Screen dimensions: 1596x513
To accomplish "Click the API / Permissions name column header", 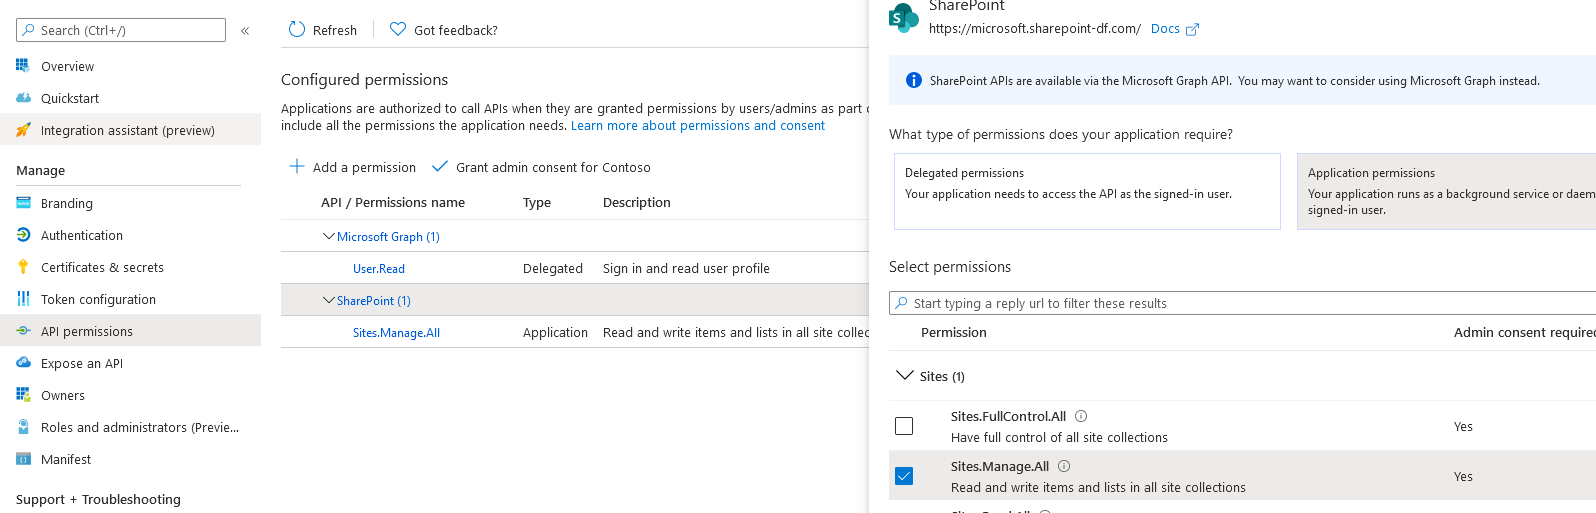I will 393,202.
